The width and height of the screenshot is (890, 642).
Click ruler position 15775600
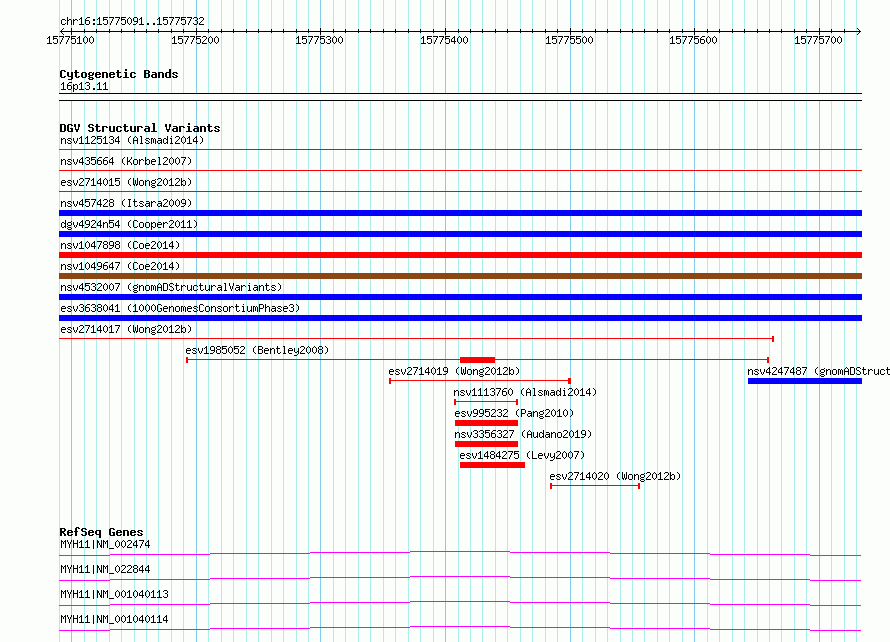pos(694,40)
